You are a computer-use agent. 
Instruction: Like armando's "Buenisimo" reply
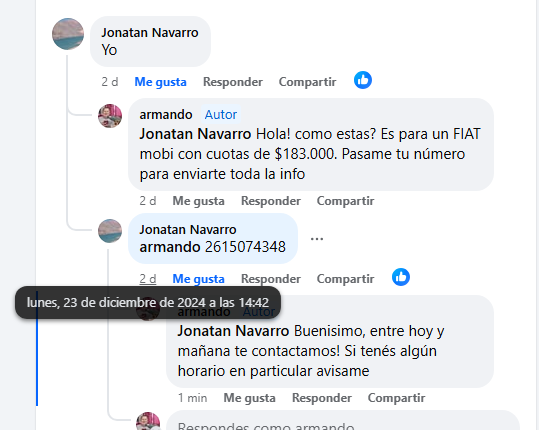[250, 398]
